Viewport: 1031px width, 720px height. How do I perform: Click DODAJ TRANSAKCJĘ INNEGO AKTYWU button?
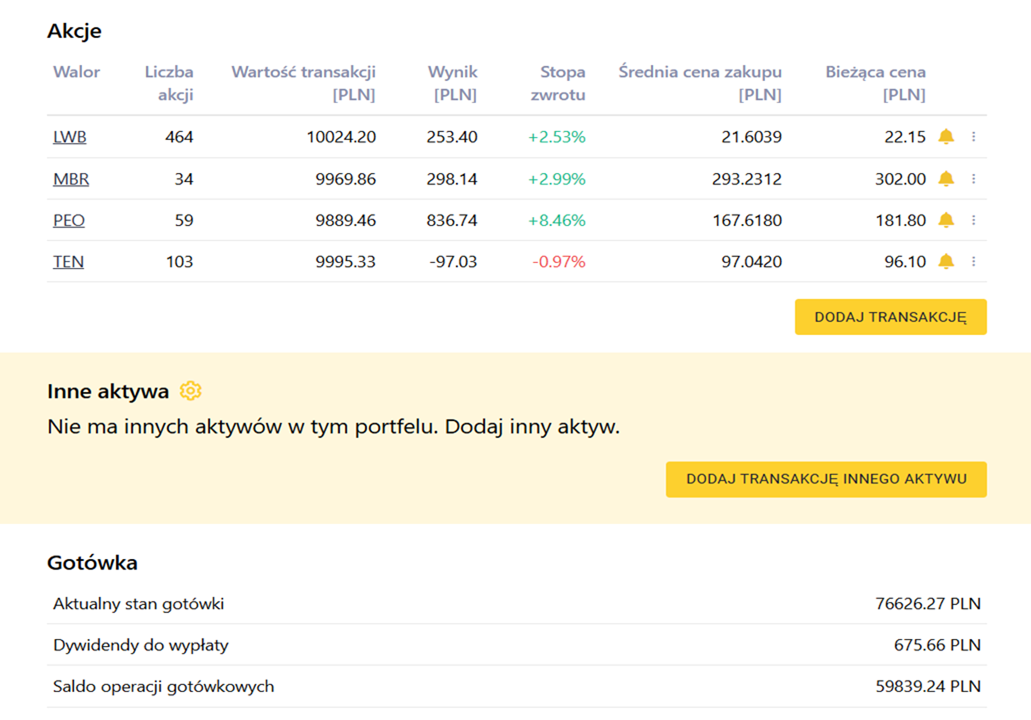(826, 479)
